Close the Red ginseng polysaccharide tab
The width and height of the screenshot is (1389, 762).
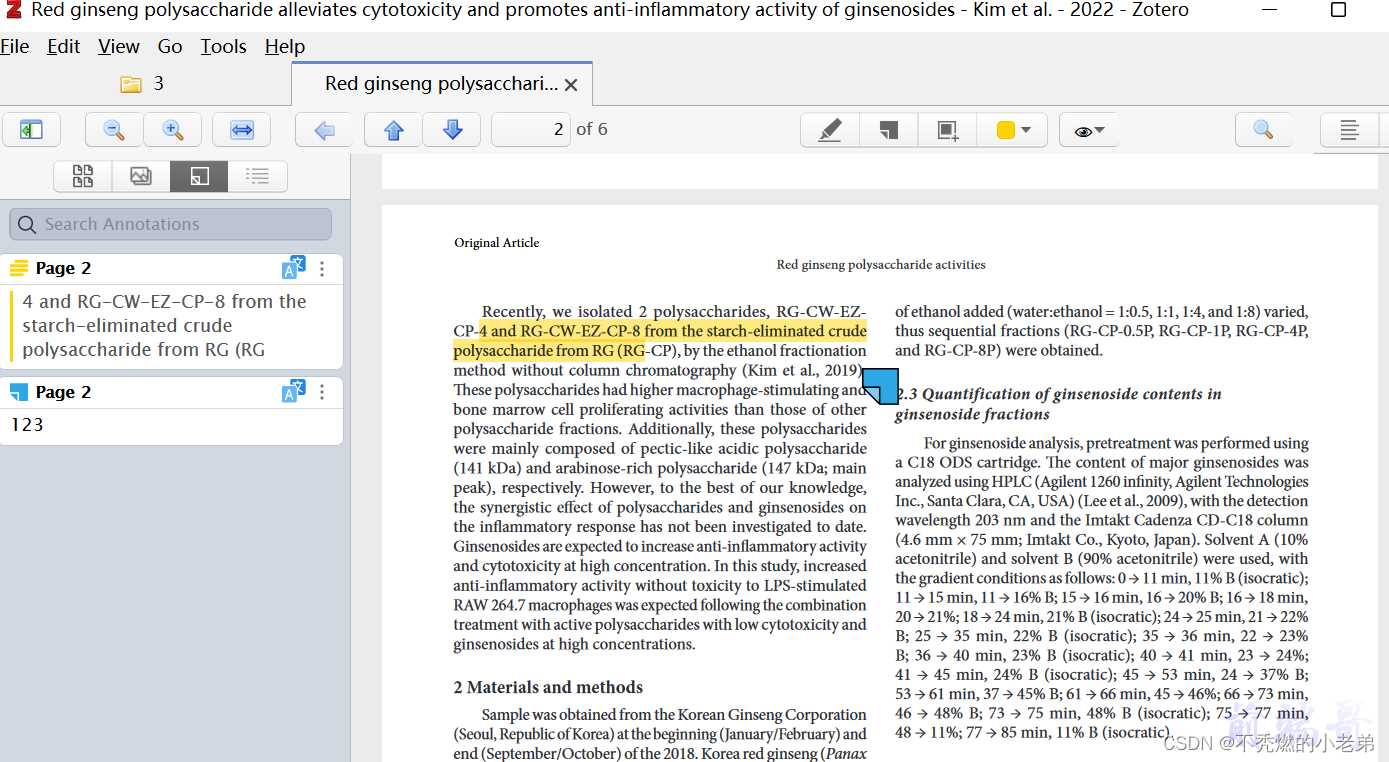pos(571,85)
